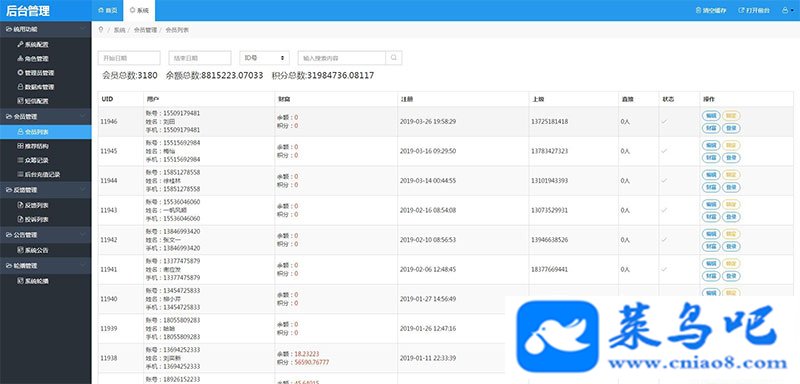Open 投诉列表 in the sidebar

tap(33, 220)
